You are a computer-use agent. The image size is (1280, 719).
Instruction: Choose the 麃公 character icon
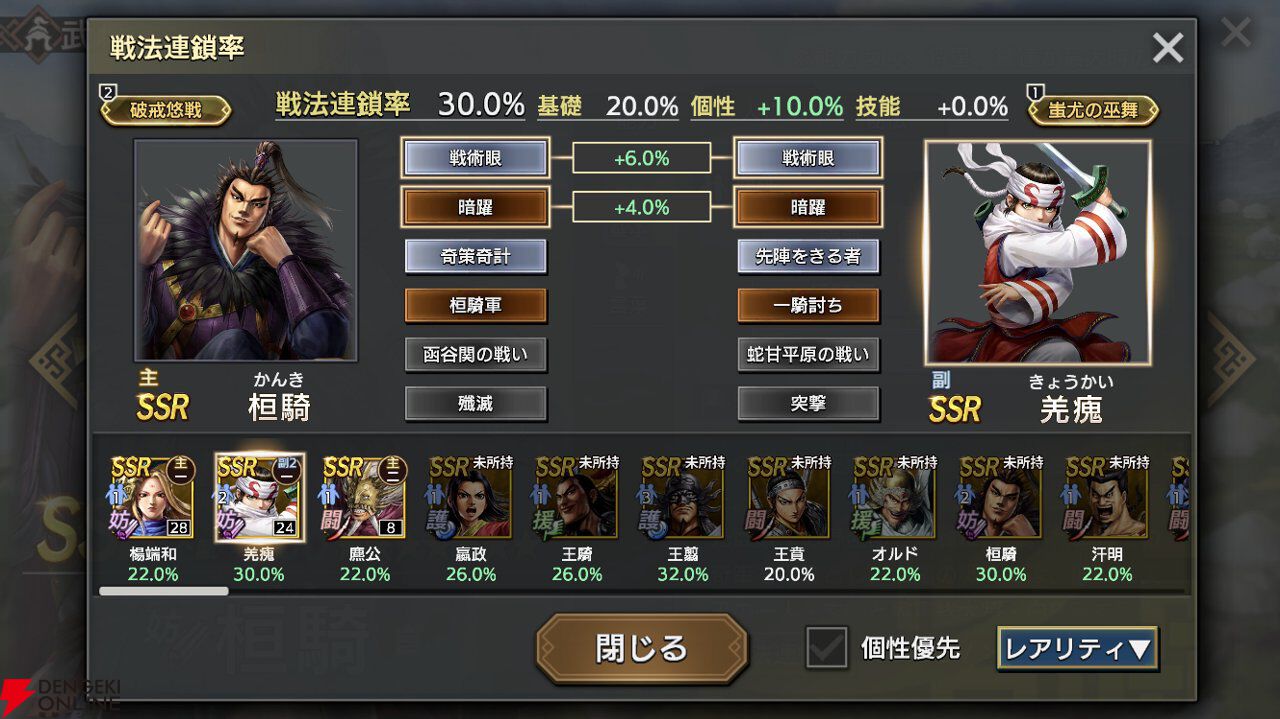point(365,497)
